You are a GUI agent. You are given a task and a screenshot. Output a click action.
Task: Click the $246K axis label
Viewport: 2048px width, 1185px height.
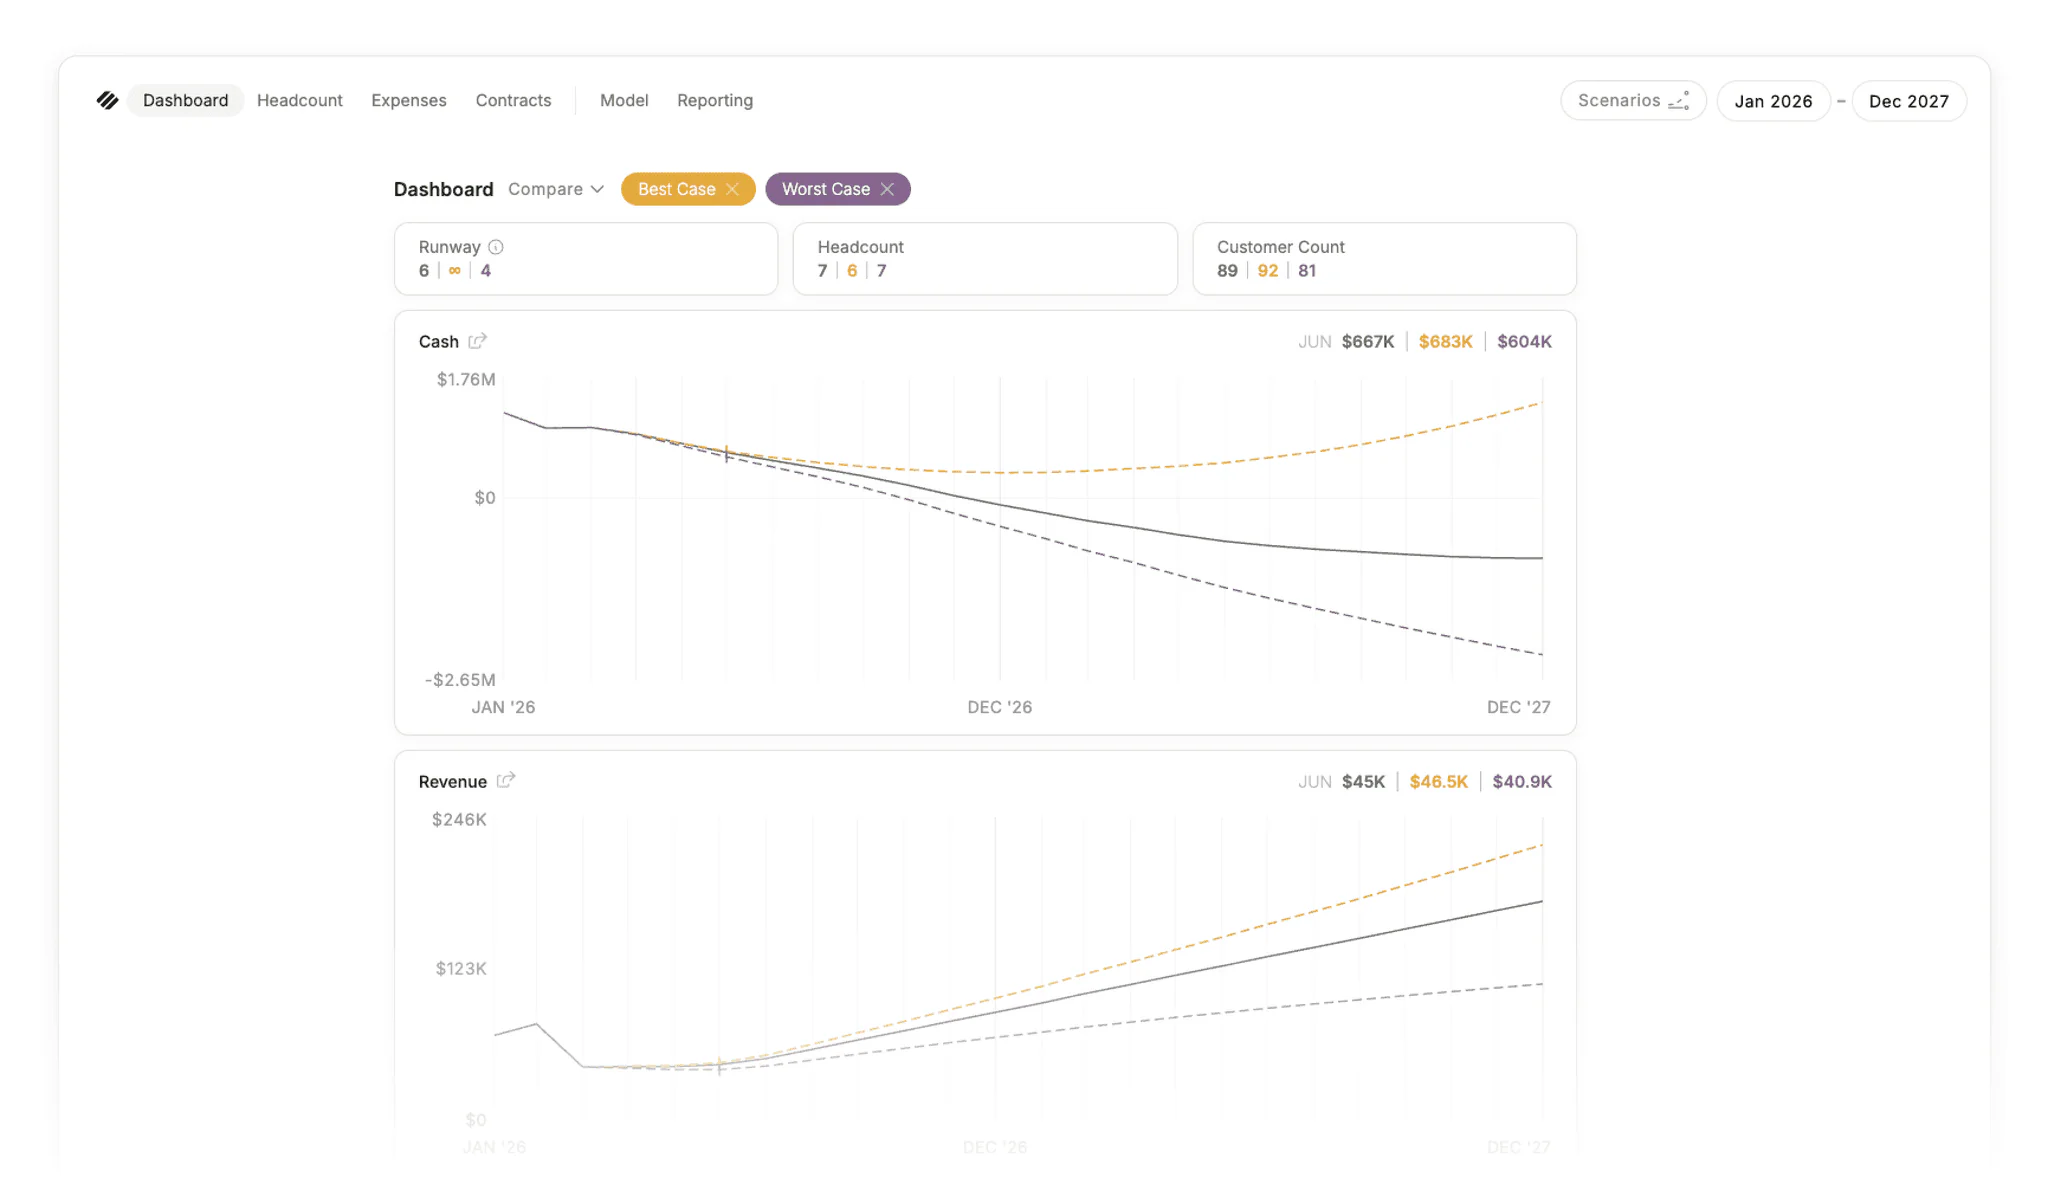pos(459,819)
